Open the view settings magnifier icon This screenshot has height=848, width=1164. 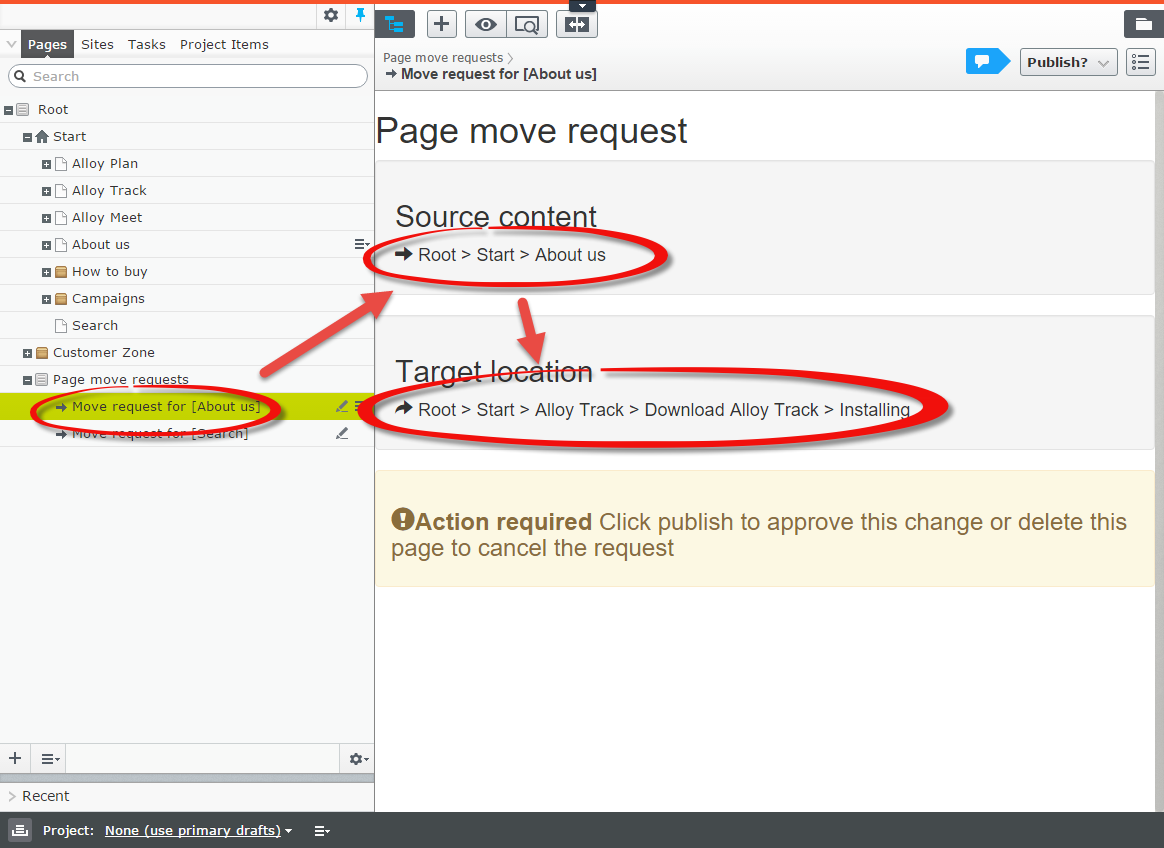tap(526, 25)
